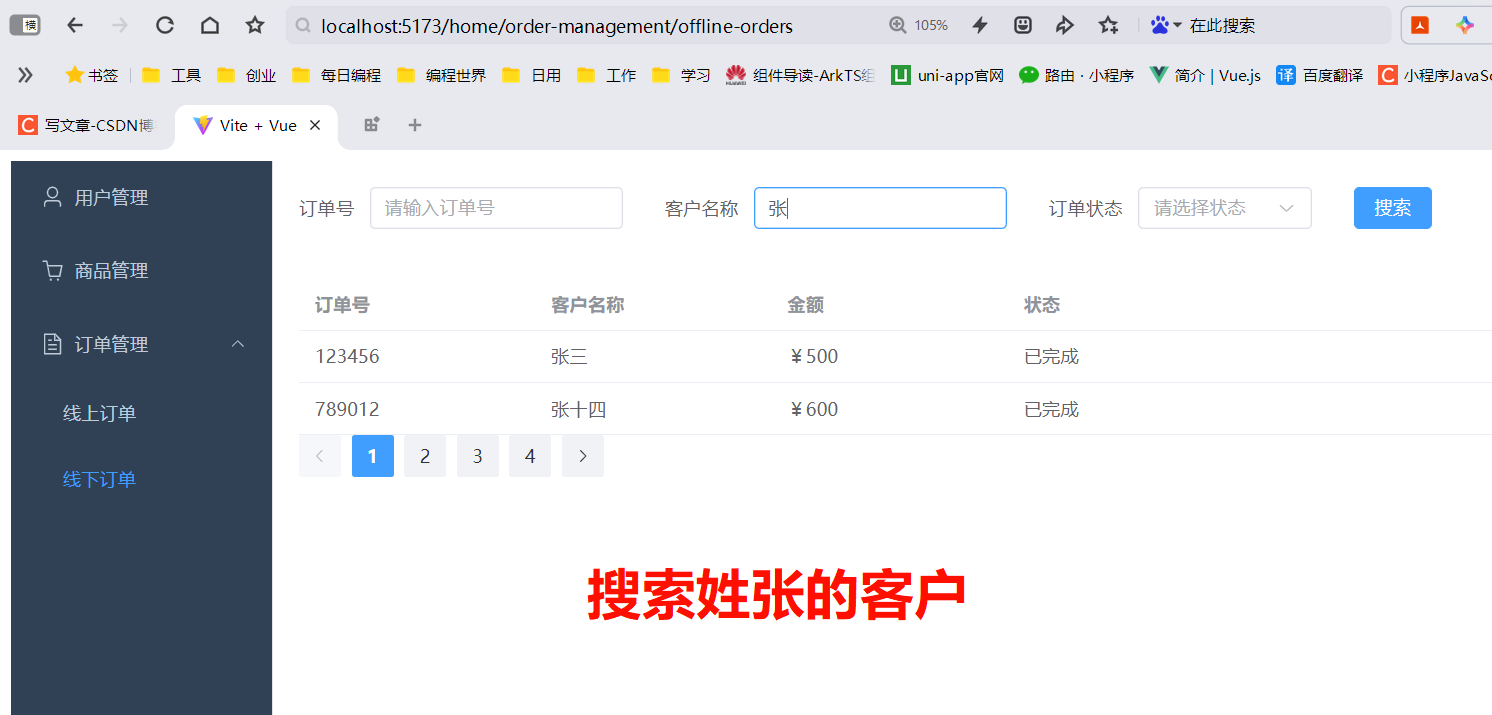Click the smiley face icon in address bar
This screenshot has height=715, width=1492.
(x=1022, y=25)
